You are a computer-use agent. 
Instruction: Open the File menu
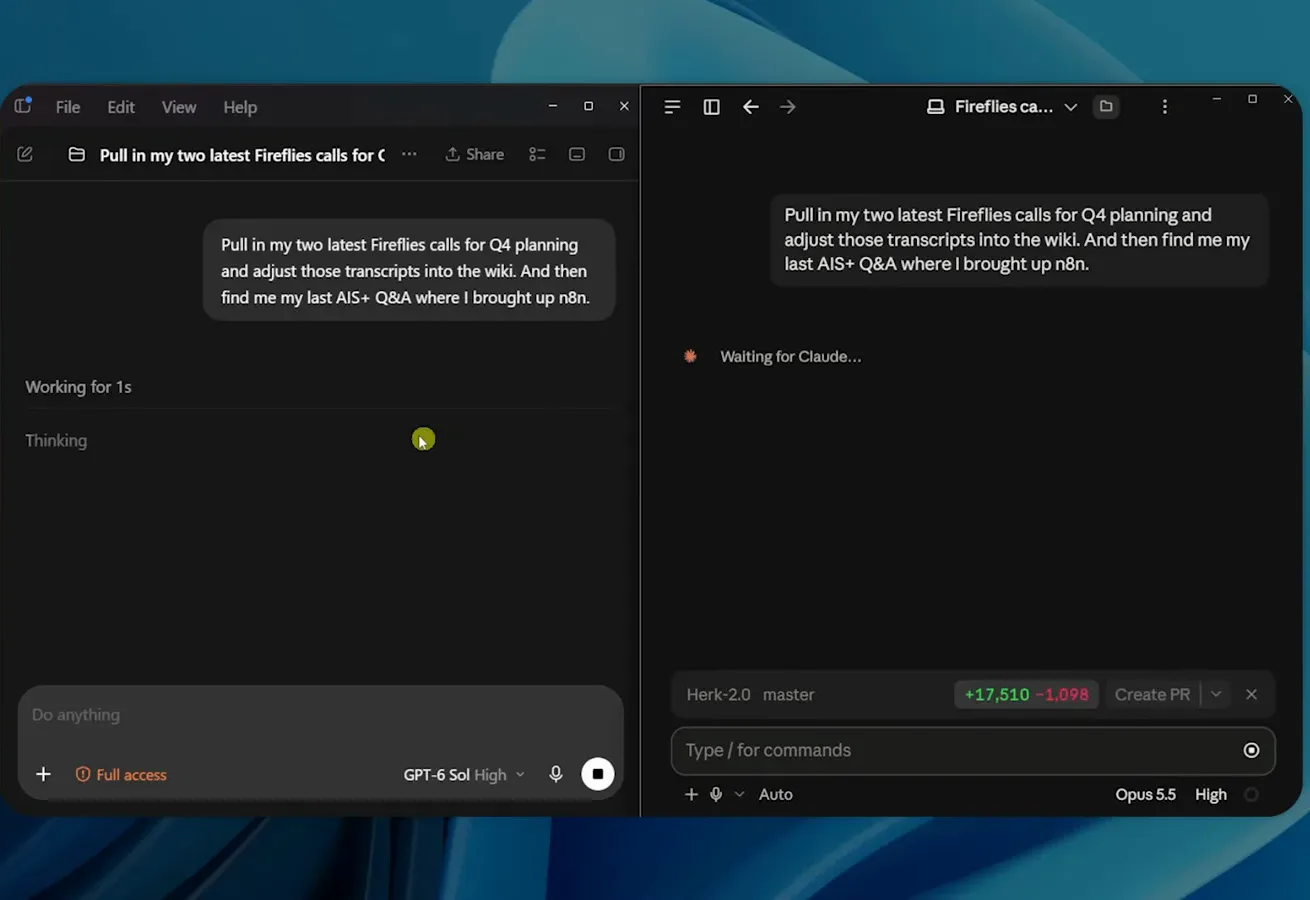pos(68,107)
